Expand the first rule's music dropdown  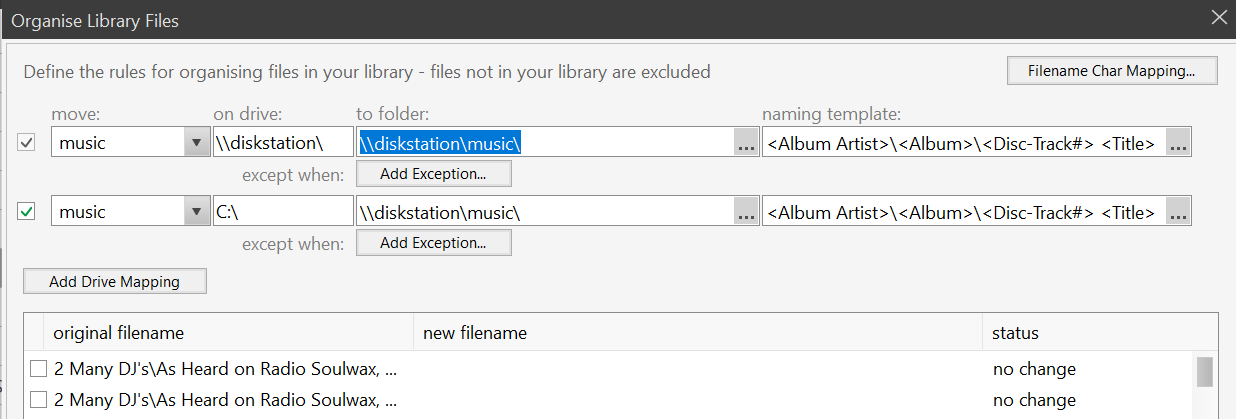point(197,143)
